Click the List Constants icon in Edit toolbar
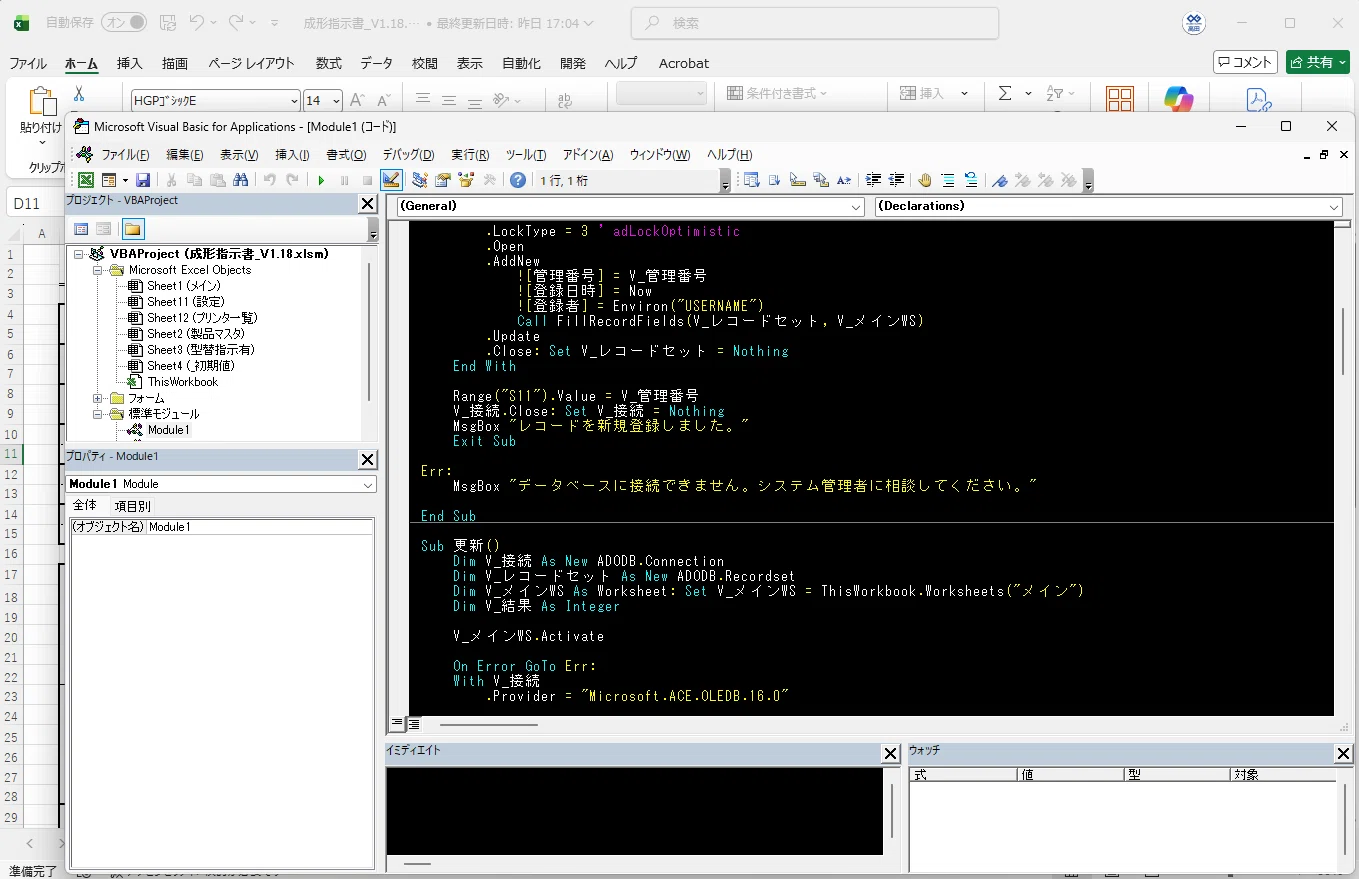The height and width of the screenshot is (879, 1359). [x=775, y=180]
